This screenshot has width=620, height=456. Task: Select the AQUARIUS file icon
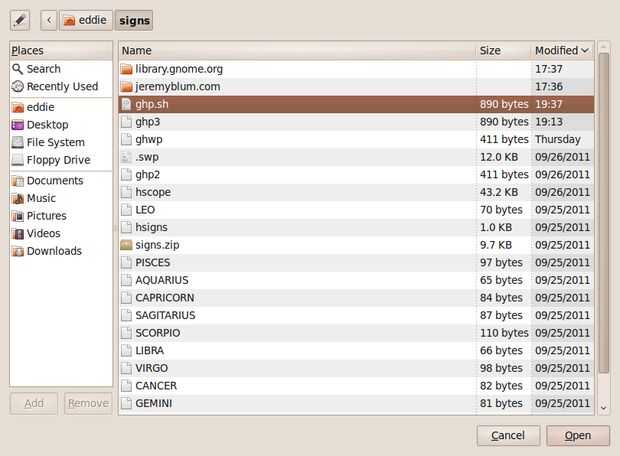(x=126, y=280)
